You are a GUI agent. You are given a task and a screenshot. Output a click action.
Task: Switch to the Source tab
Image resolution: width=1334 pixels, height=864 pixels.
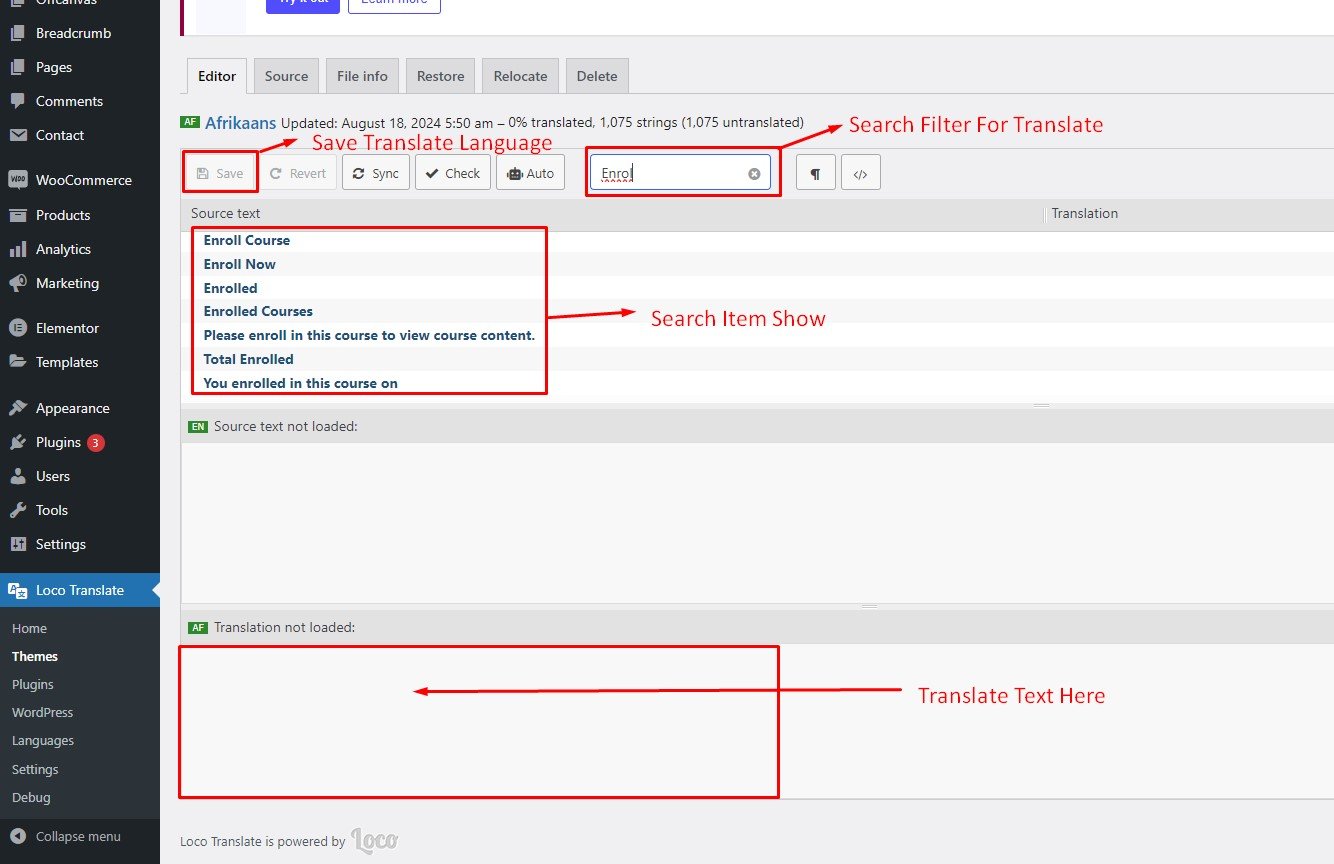pyautogui.click(x=286, y=76)
